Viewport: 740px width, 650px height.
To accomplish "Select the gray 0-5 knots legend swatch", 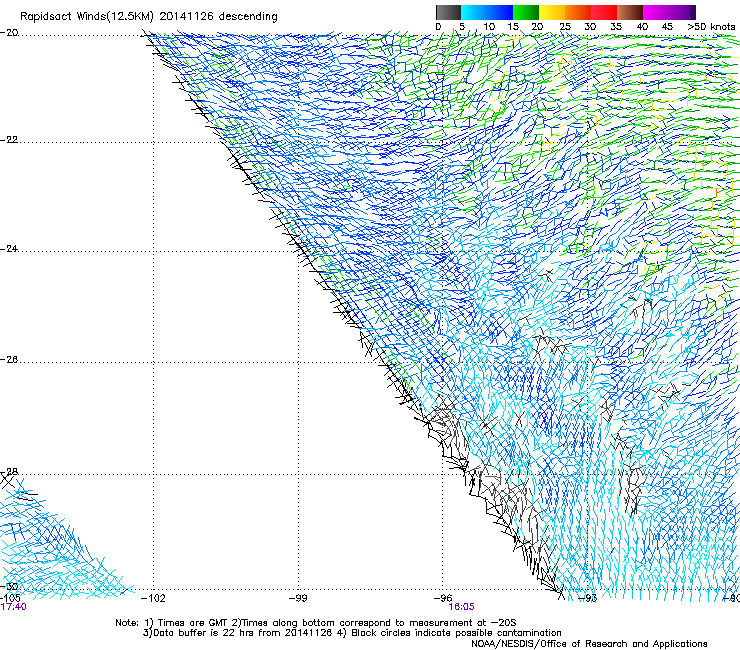I will (448, 12).
